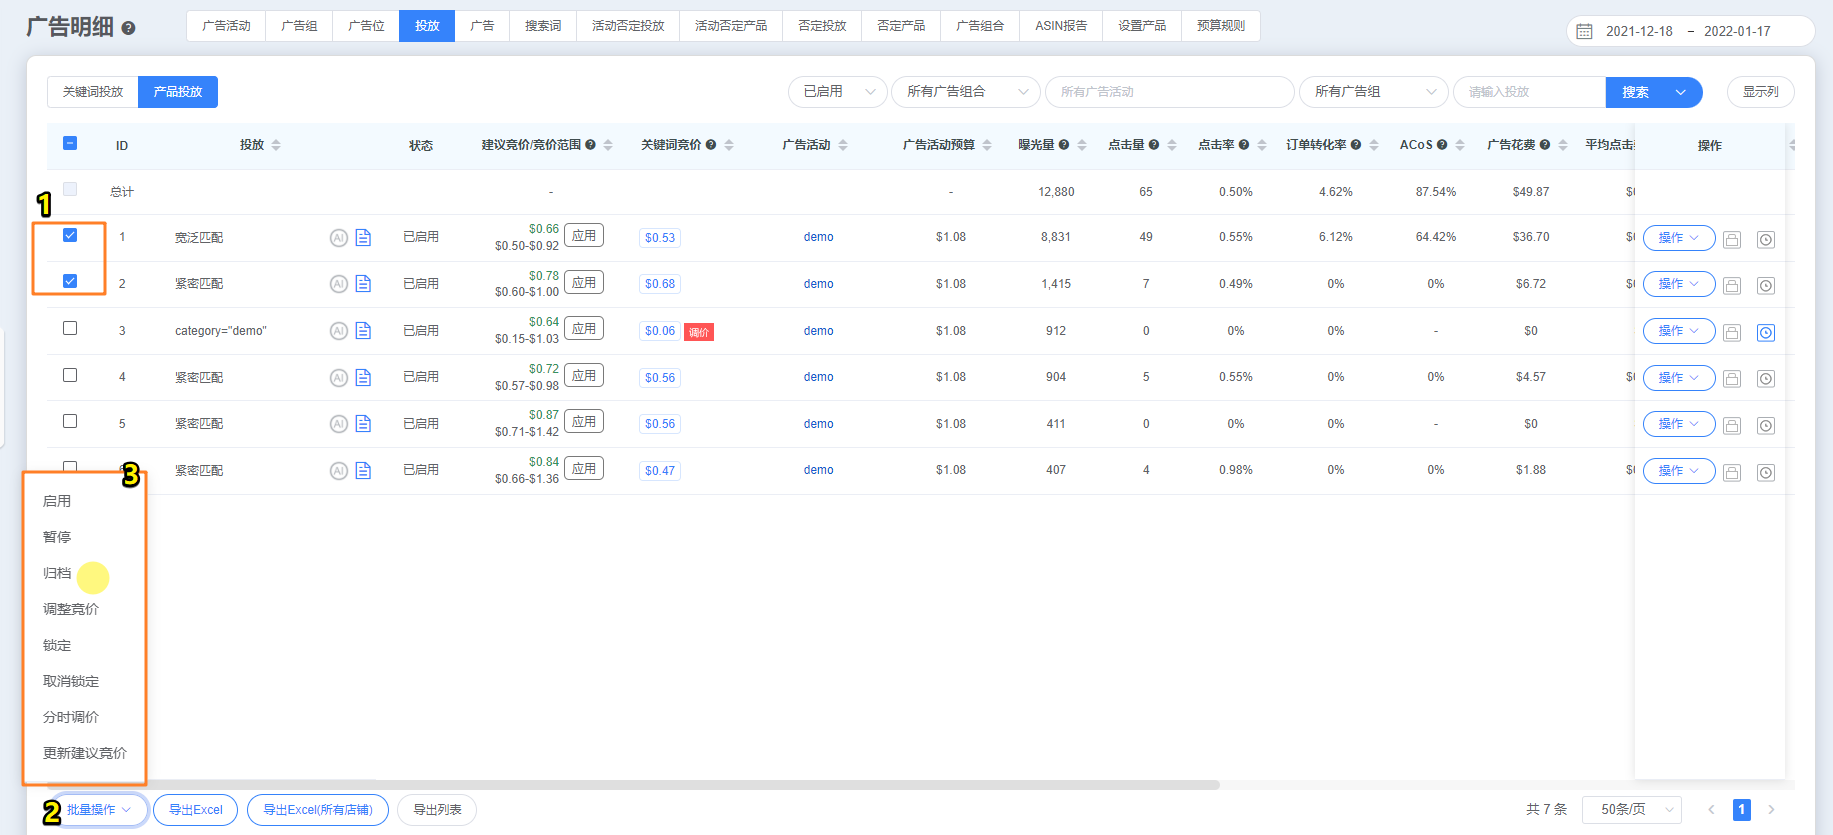Viewport: 1833px width, 835px height.
Task: Click the 请输入投放 search input field
Action: point(1528,92)
